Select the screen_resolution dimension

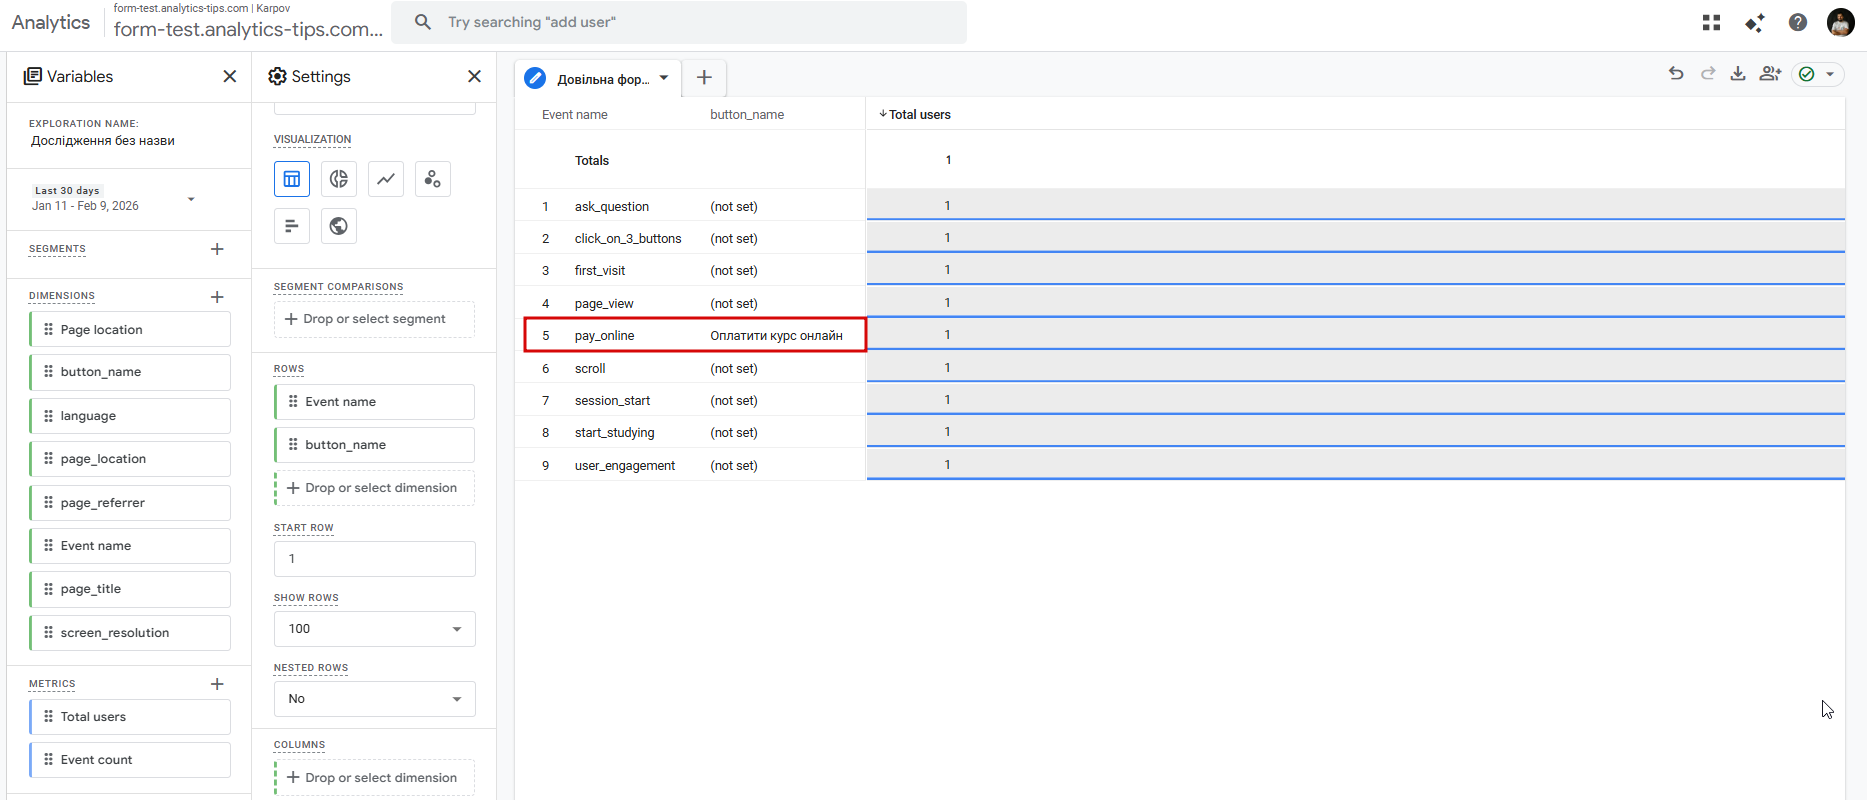[x=130, y=633]
